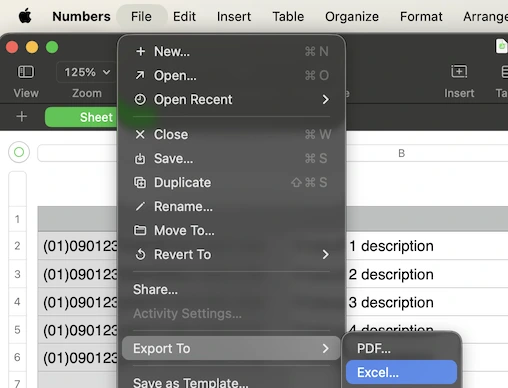Export to Excel... from submenu
This screenshot has width=508, height=388.
401,372
